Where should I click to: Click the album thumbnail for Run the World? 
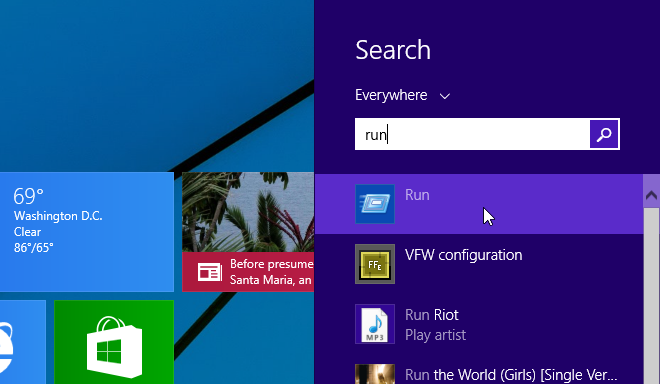pos(375,374)
